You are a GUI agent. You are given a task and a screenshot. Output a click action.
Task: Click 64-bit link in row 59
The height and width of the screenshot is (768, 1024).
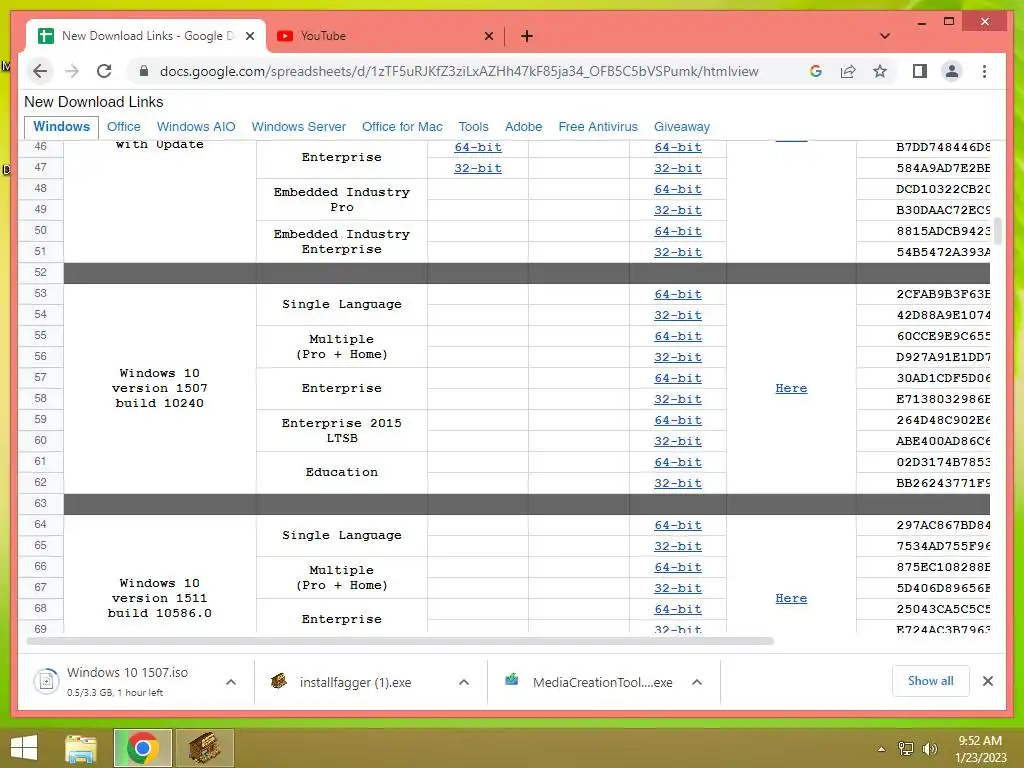tap(678, 421)
